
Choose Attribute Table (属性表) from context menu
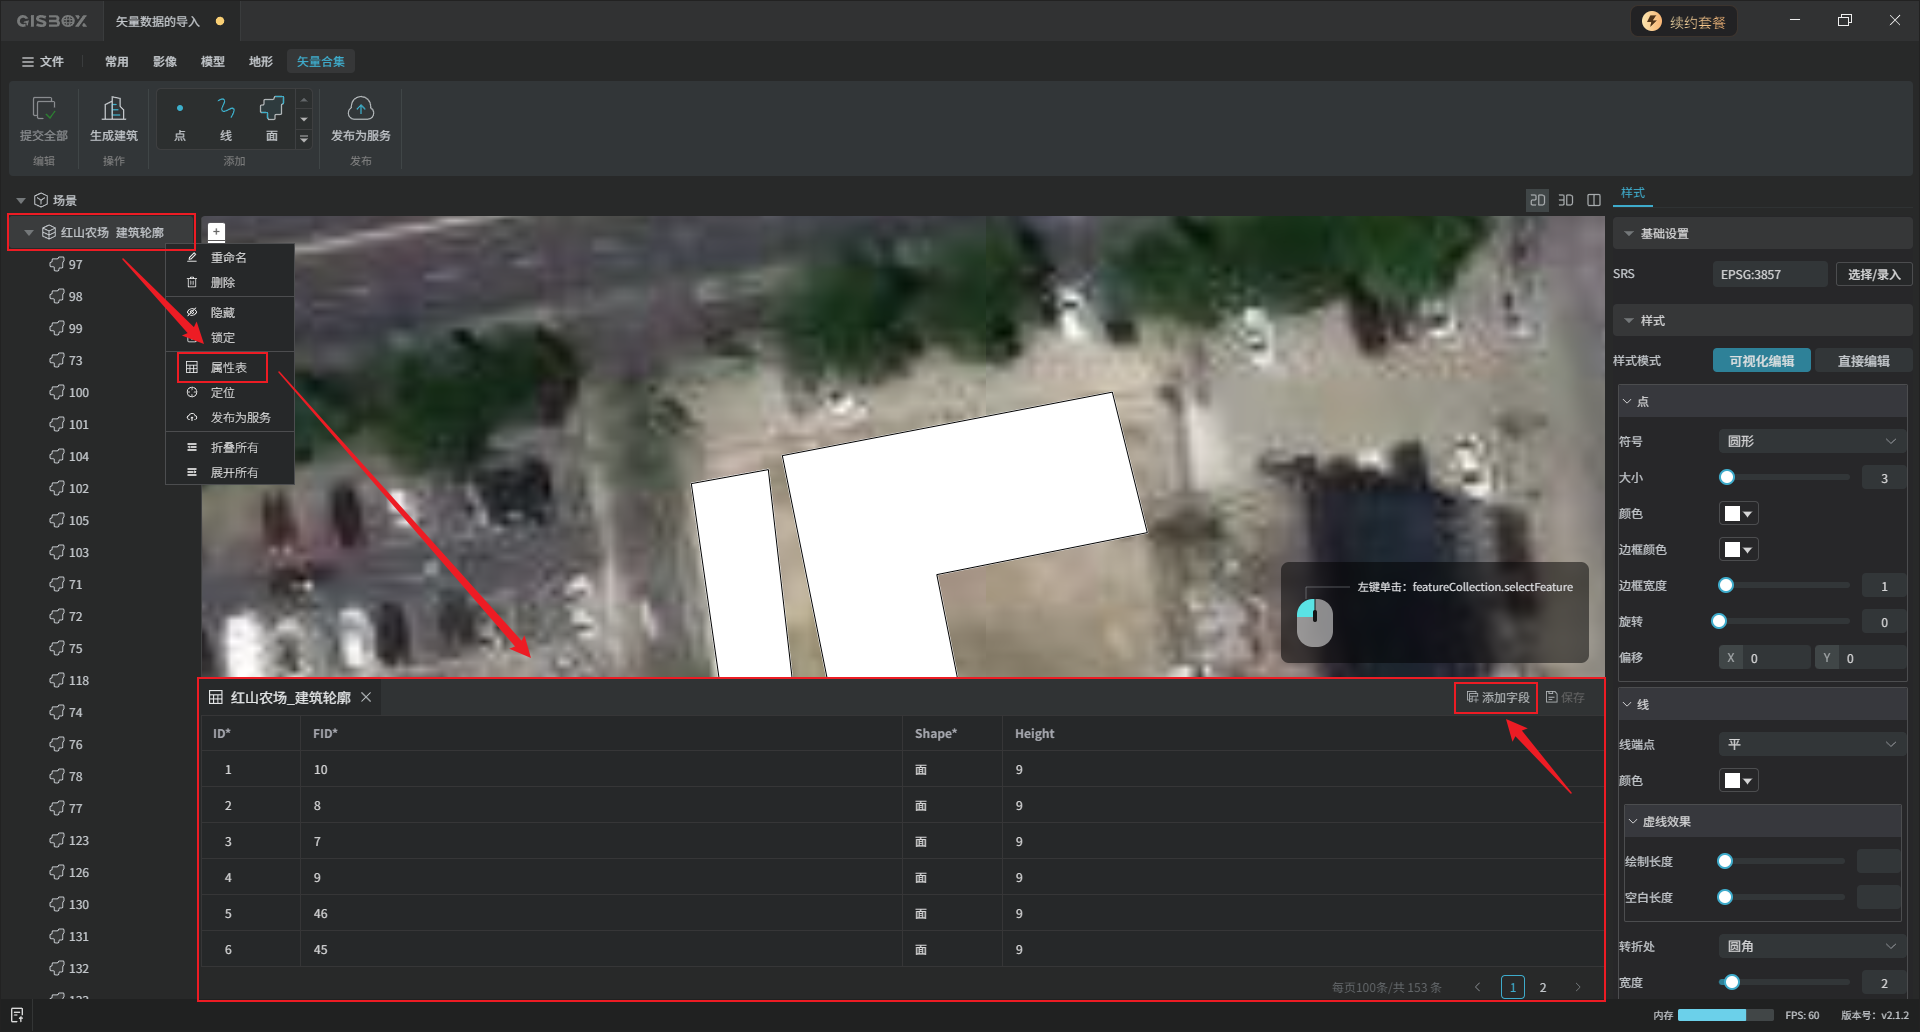click(x=228, y=368)
